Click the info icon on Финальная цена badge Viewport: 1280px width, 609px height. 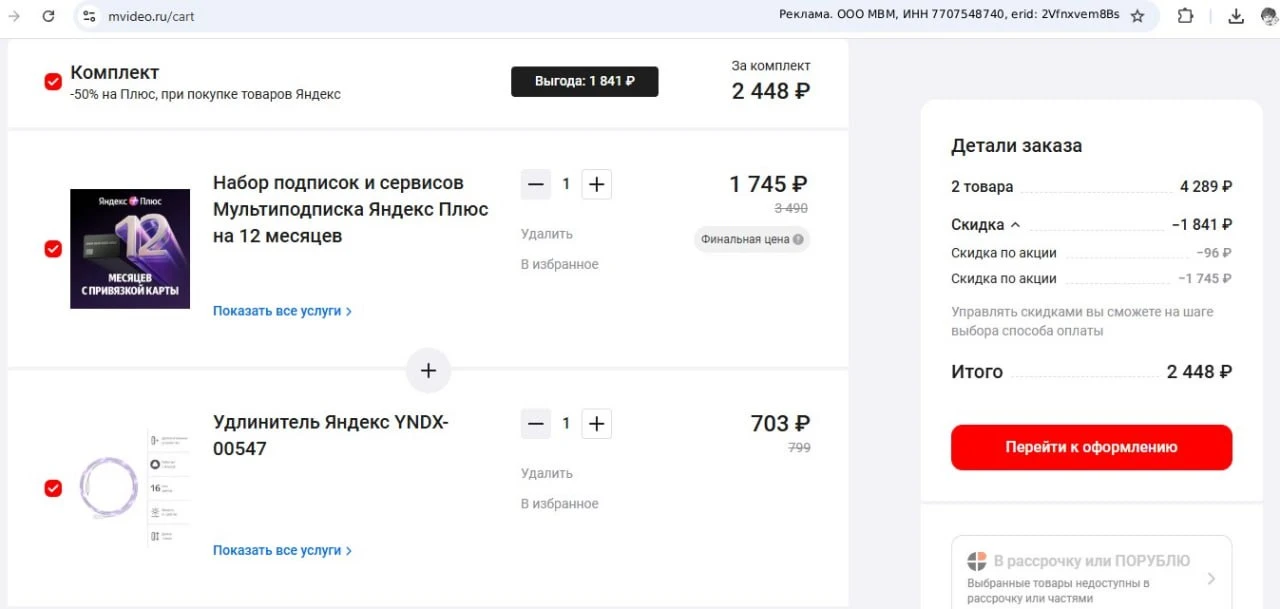pos(798,240)
